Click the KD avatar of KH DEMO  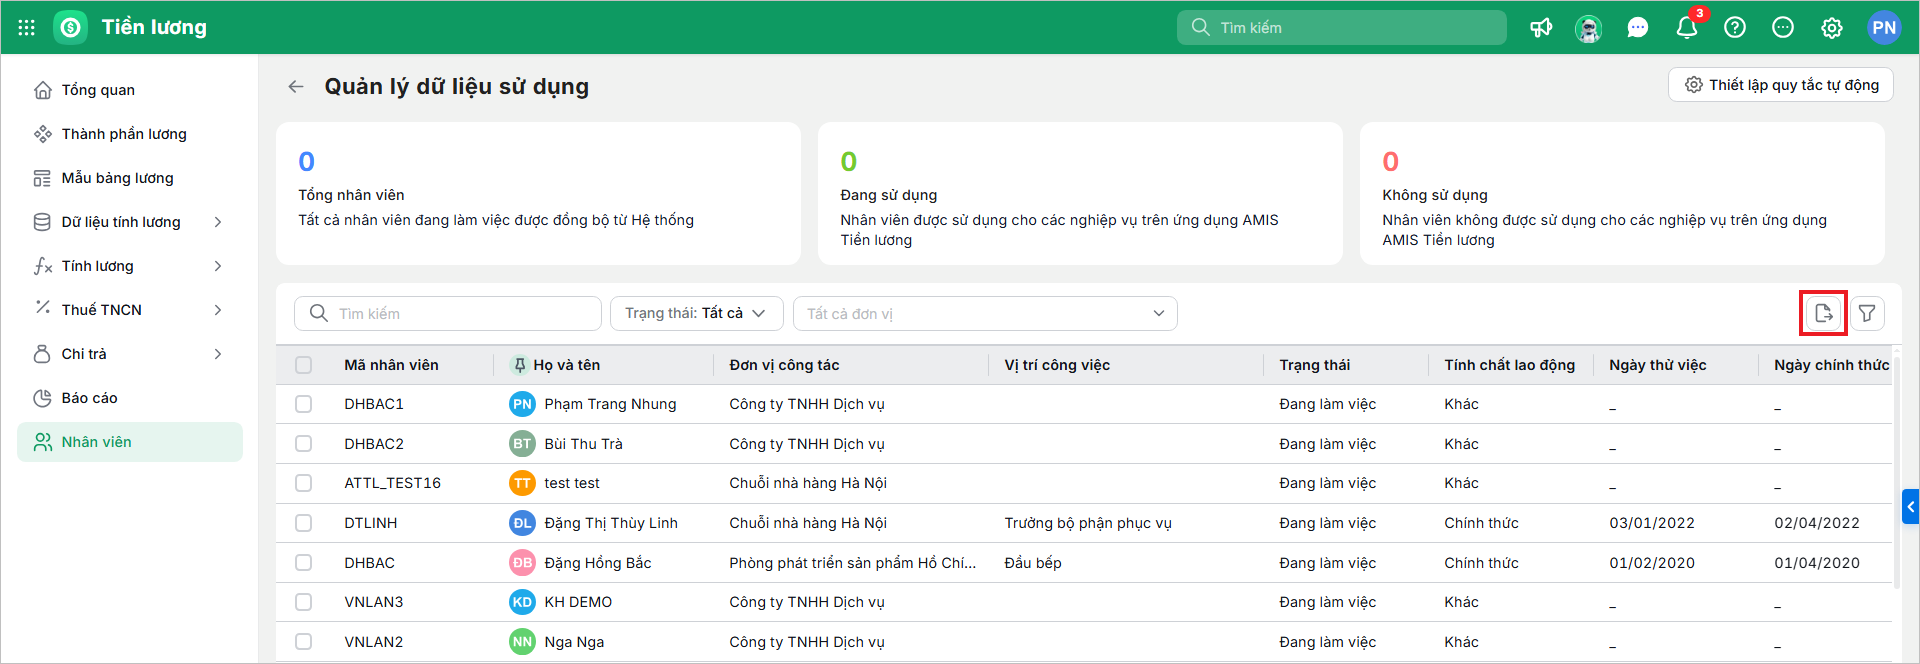(x=522, y=602)
